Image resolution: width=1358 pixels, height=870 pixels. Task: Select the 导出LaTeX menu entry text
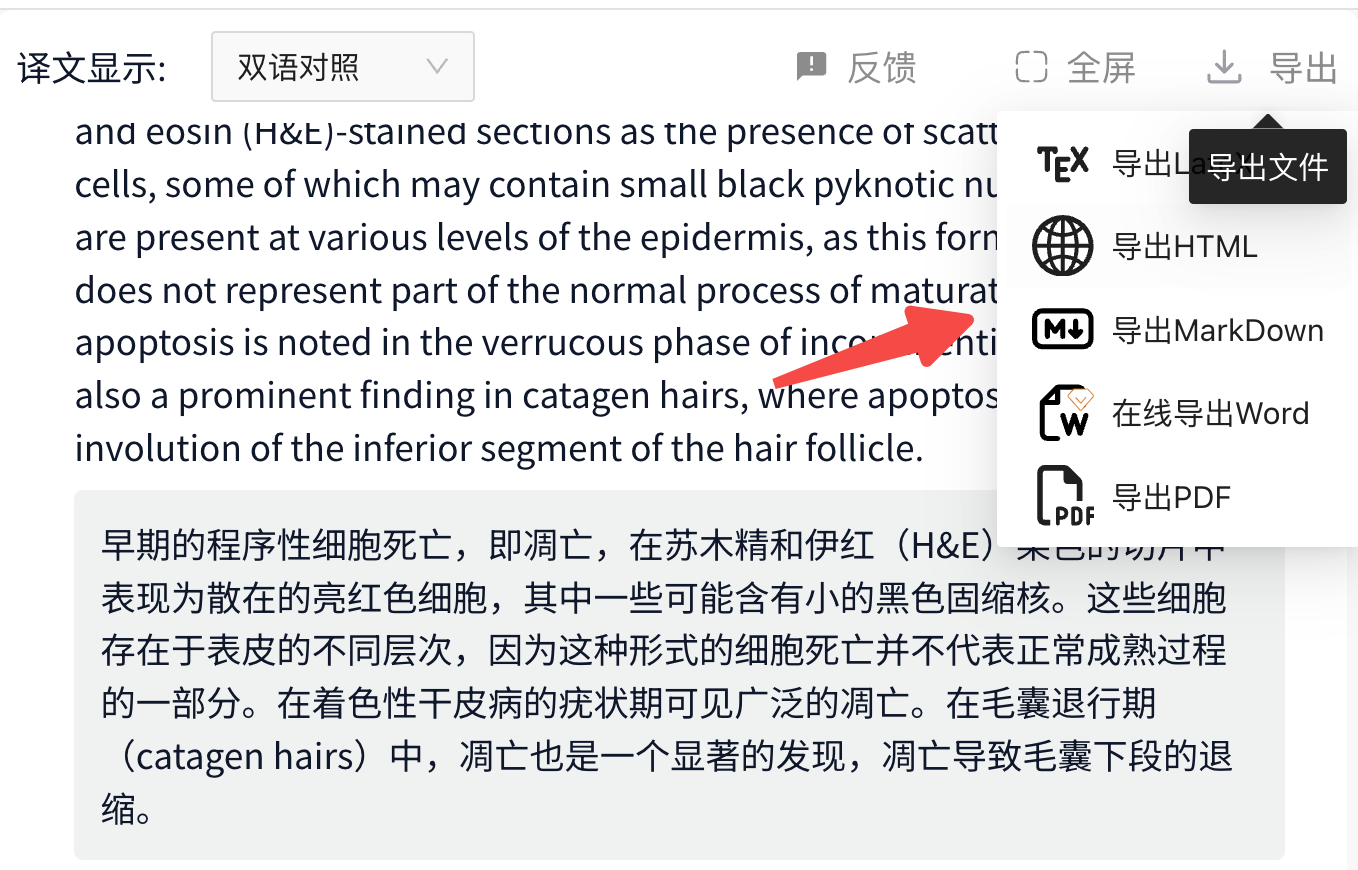tap(1150, 163)
